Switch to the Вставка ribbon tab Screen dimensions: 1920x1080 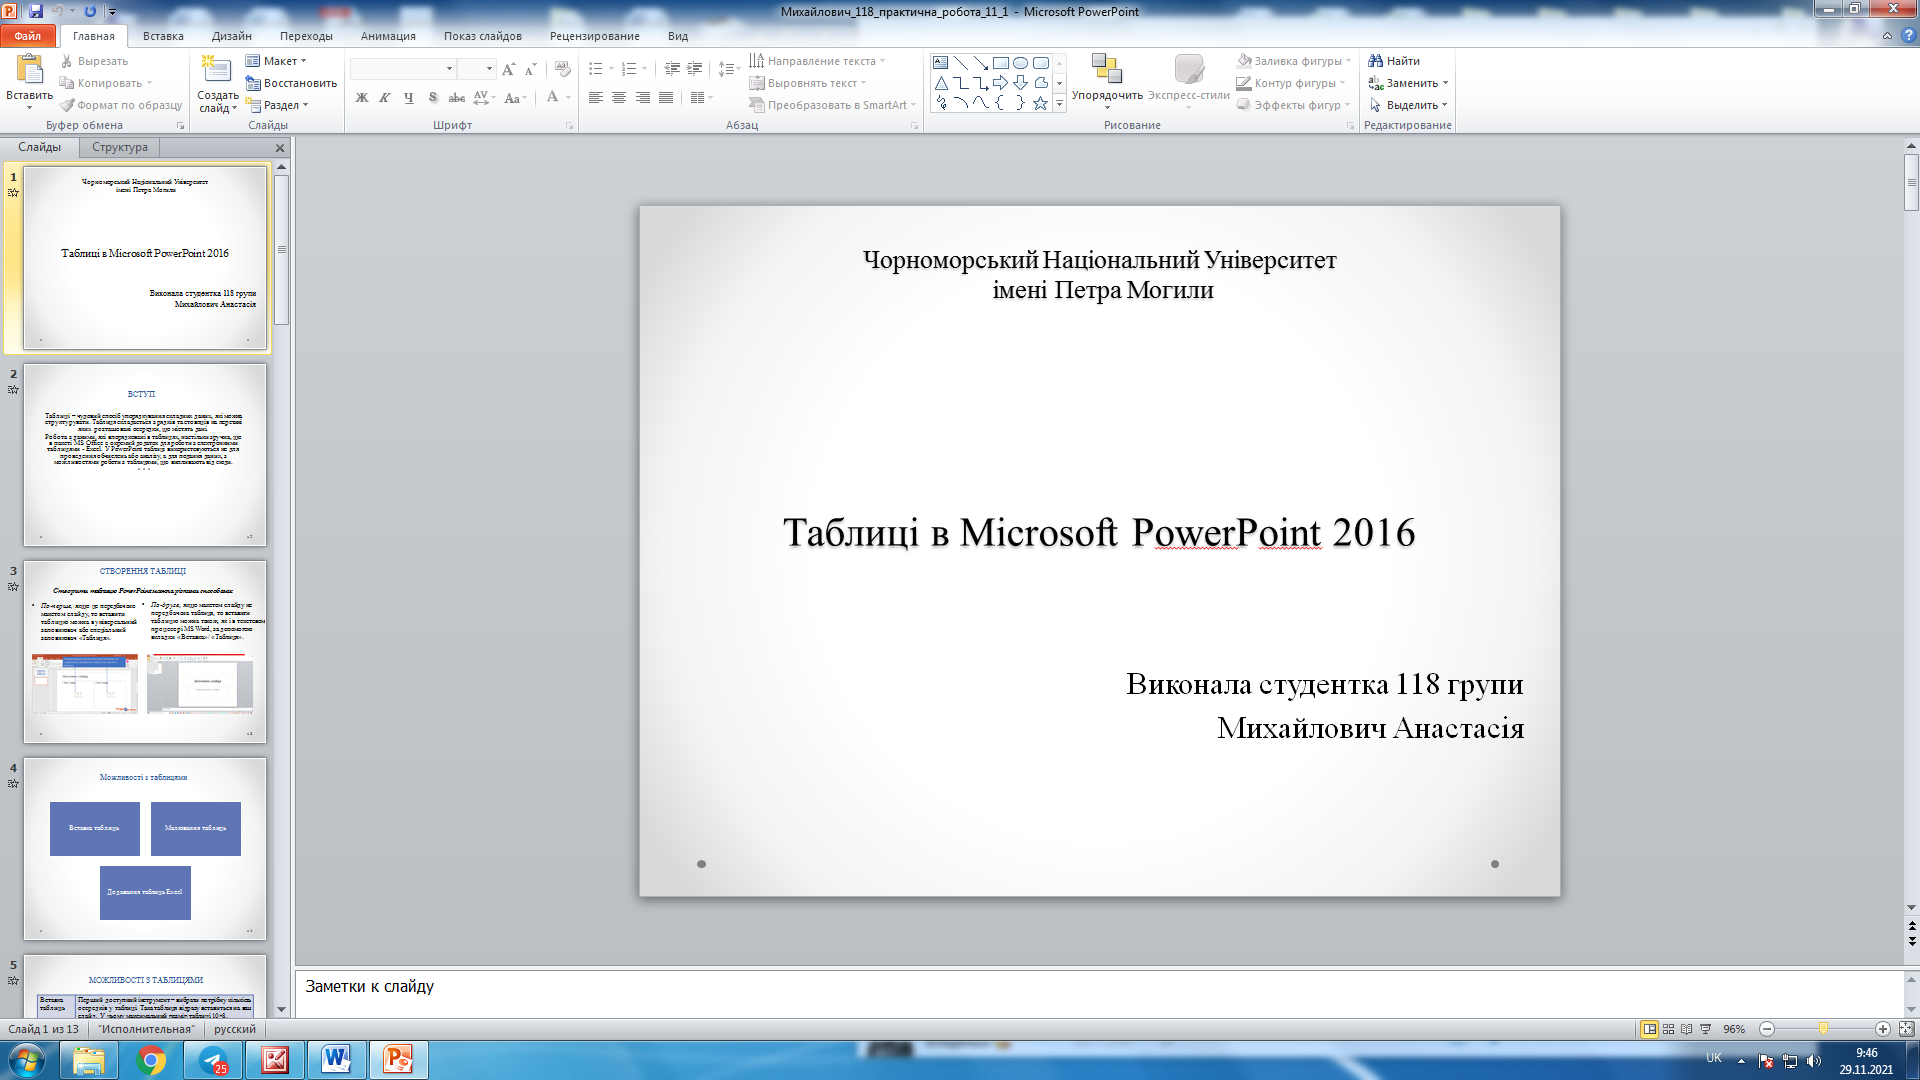(x=163, y=36)
